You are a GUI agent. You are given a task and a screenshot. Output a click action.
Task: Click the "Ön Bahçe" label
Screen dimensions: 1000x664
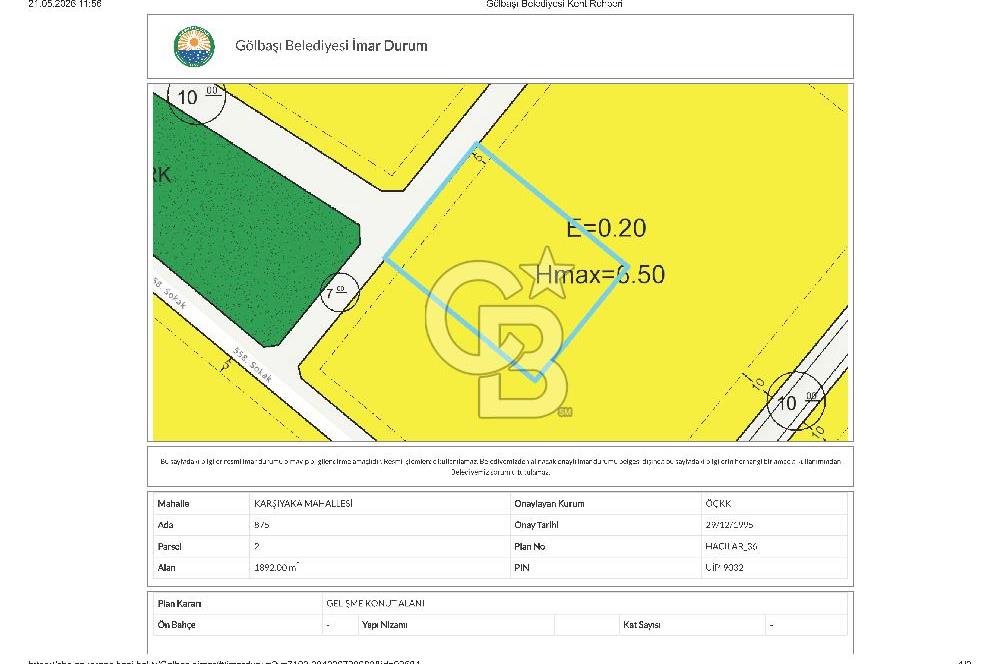tap(177, 625)
